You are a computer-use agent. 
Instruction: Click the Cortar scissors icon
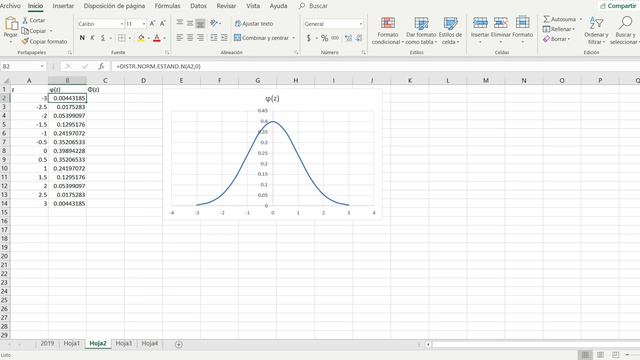(x=25, y=20)
